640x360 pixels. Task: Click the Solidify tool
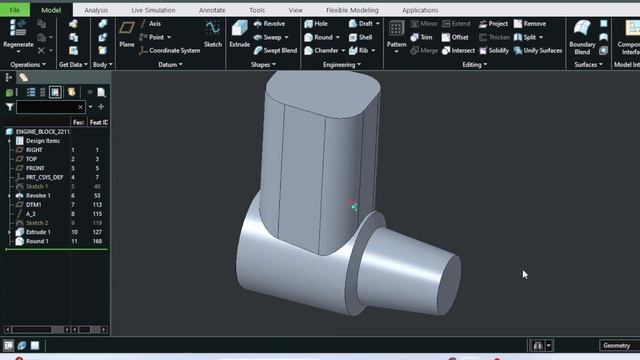pos(494,51)
